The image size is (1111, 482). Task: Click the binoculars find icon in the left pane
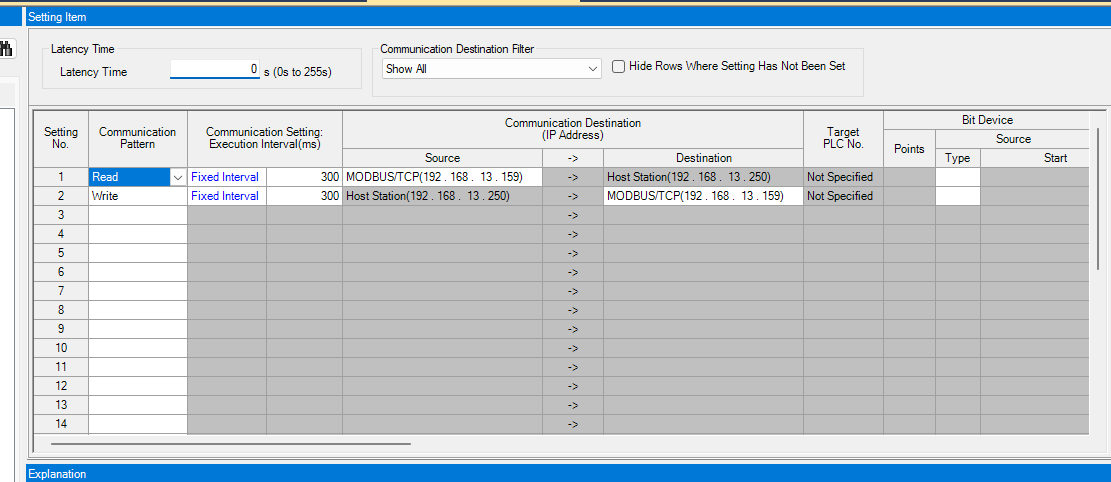pos(7,49)
